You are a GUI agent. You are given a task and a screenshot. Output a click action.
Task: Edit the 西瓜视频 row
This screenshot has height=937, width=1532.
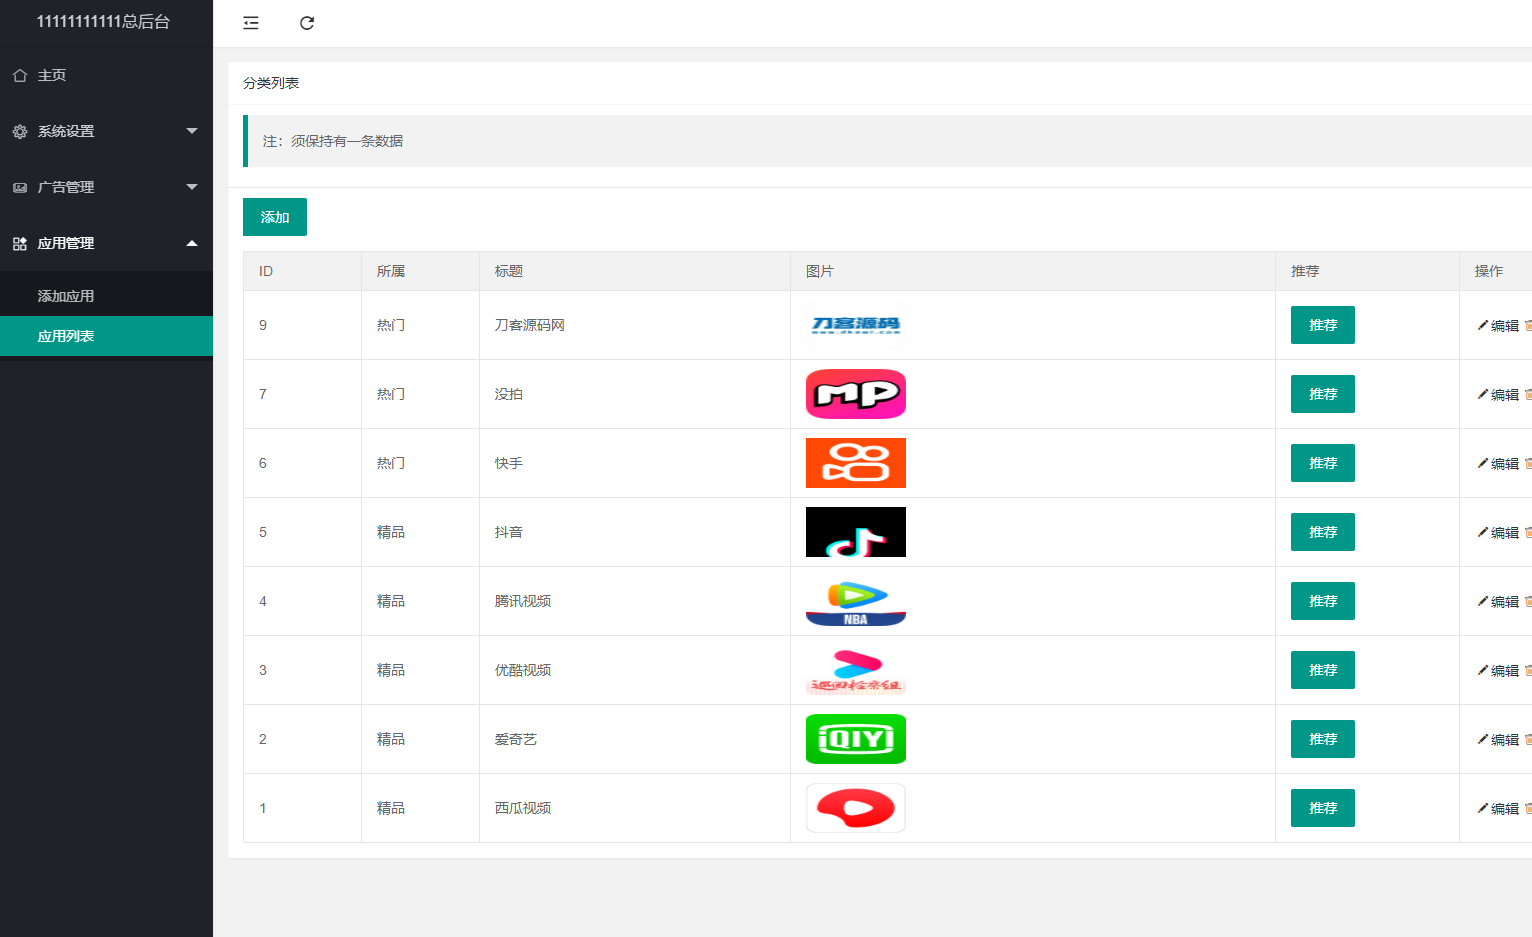pos(1498,809)
